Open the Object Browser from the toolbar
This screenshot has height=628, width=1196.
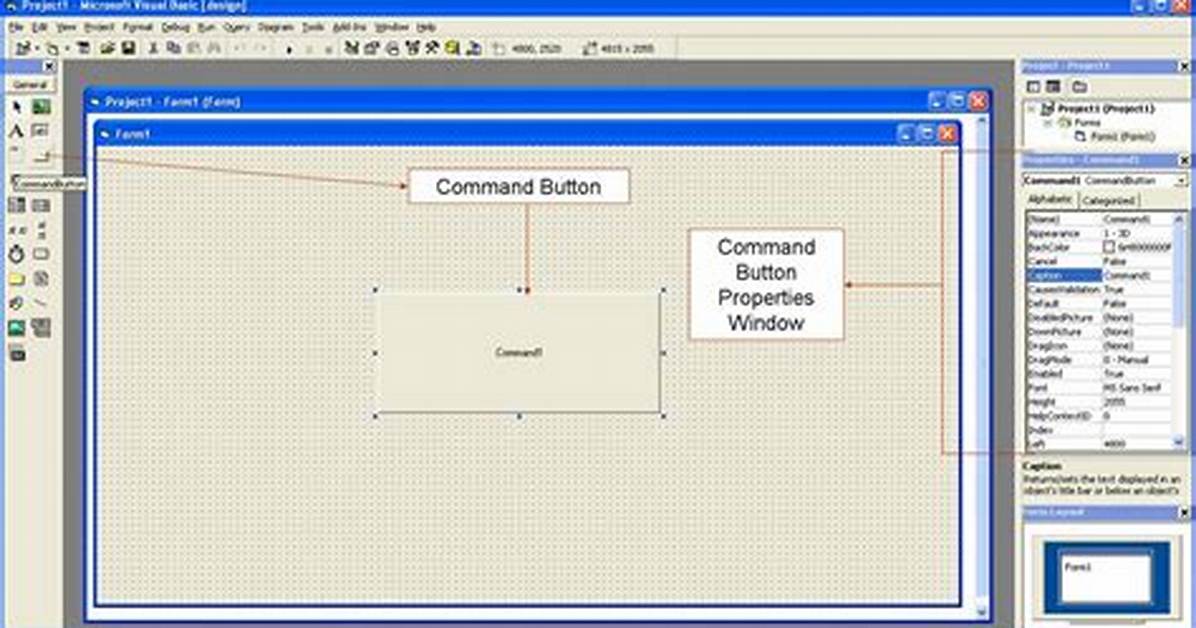[413, 48]
